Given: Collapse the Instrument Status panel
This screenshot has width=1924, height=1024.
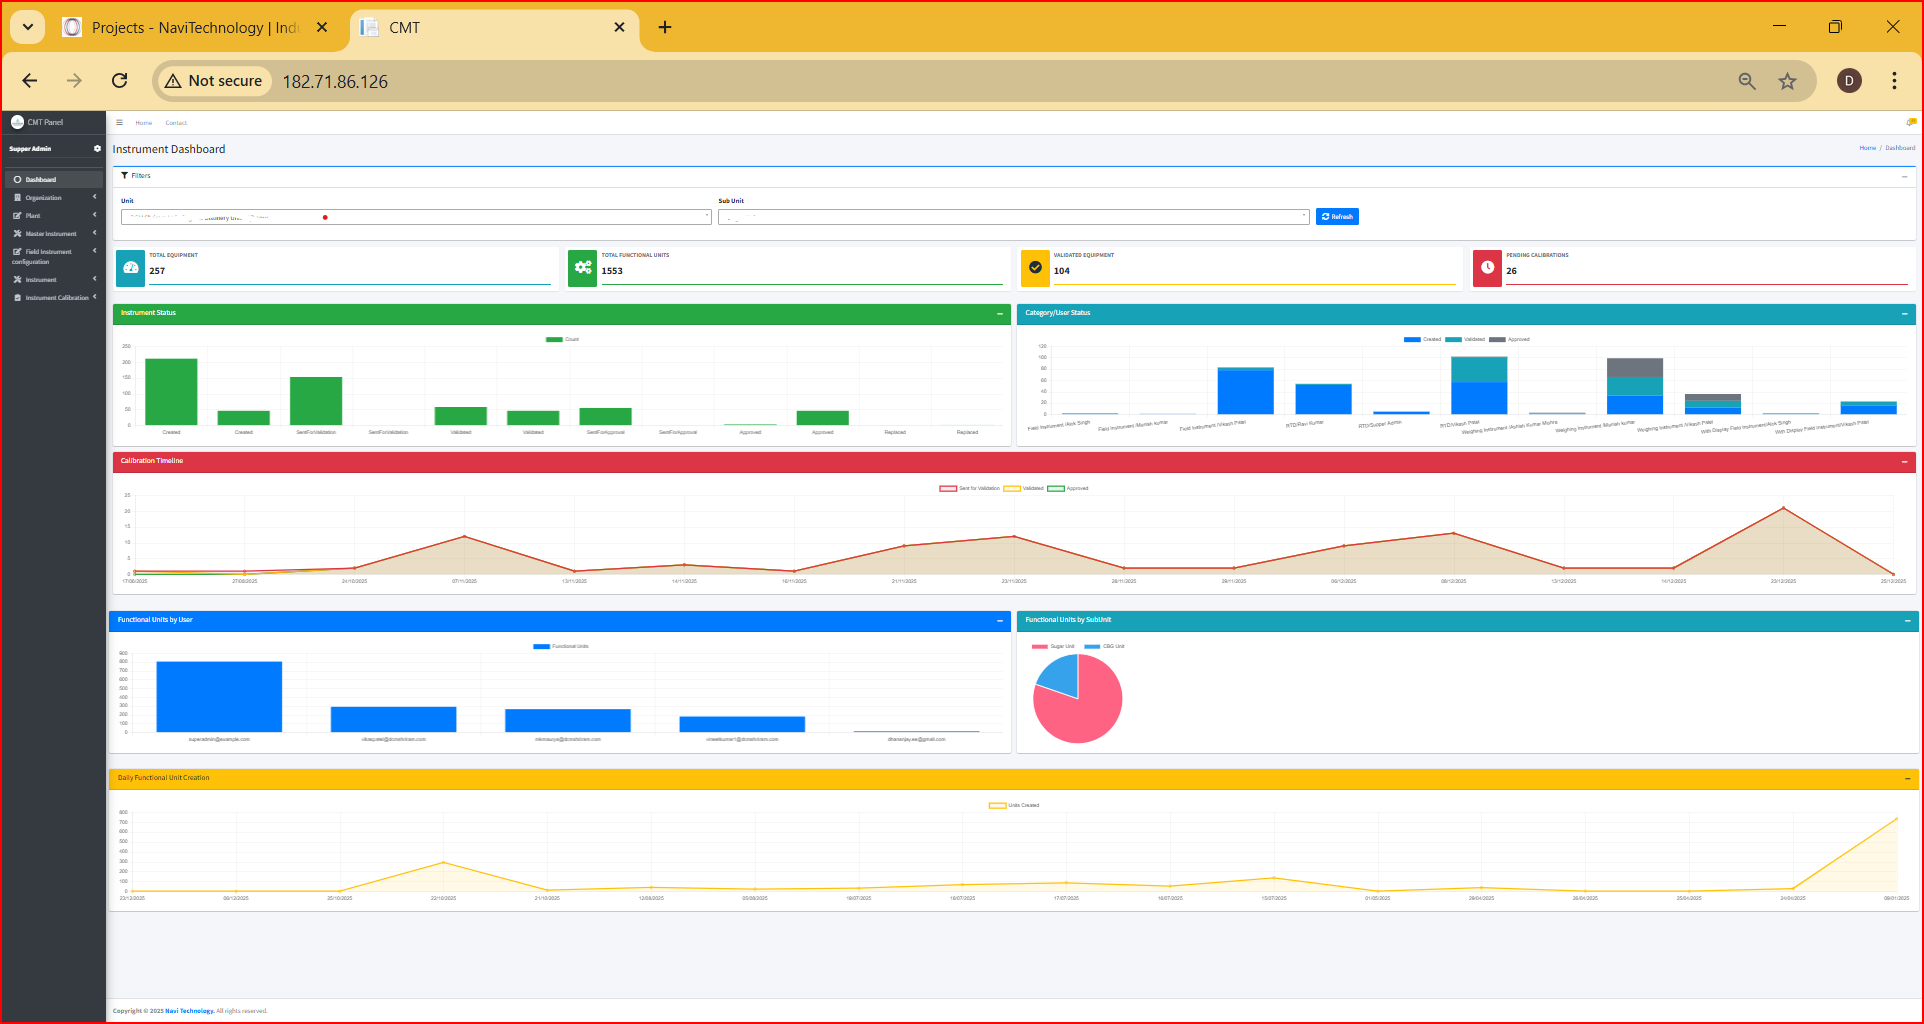Looking at the screenshot, I should click(998, 314).
